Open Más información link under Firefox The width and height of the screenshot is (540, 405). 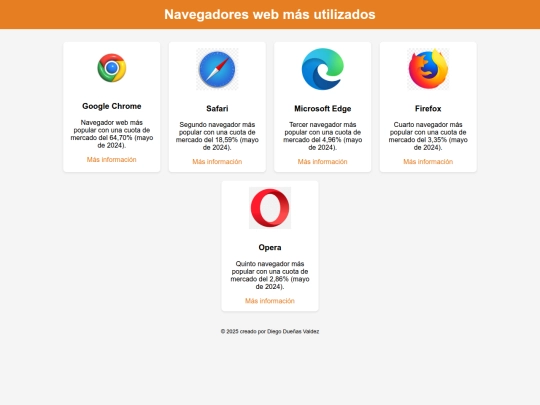pyautogui.click(x=428, y=162)
